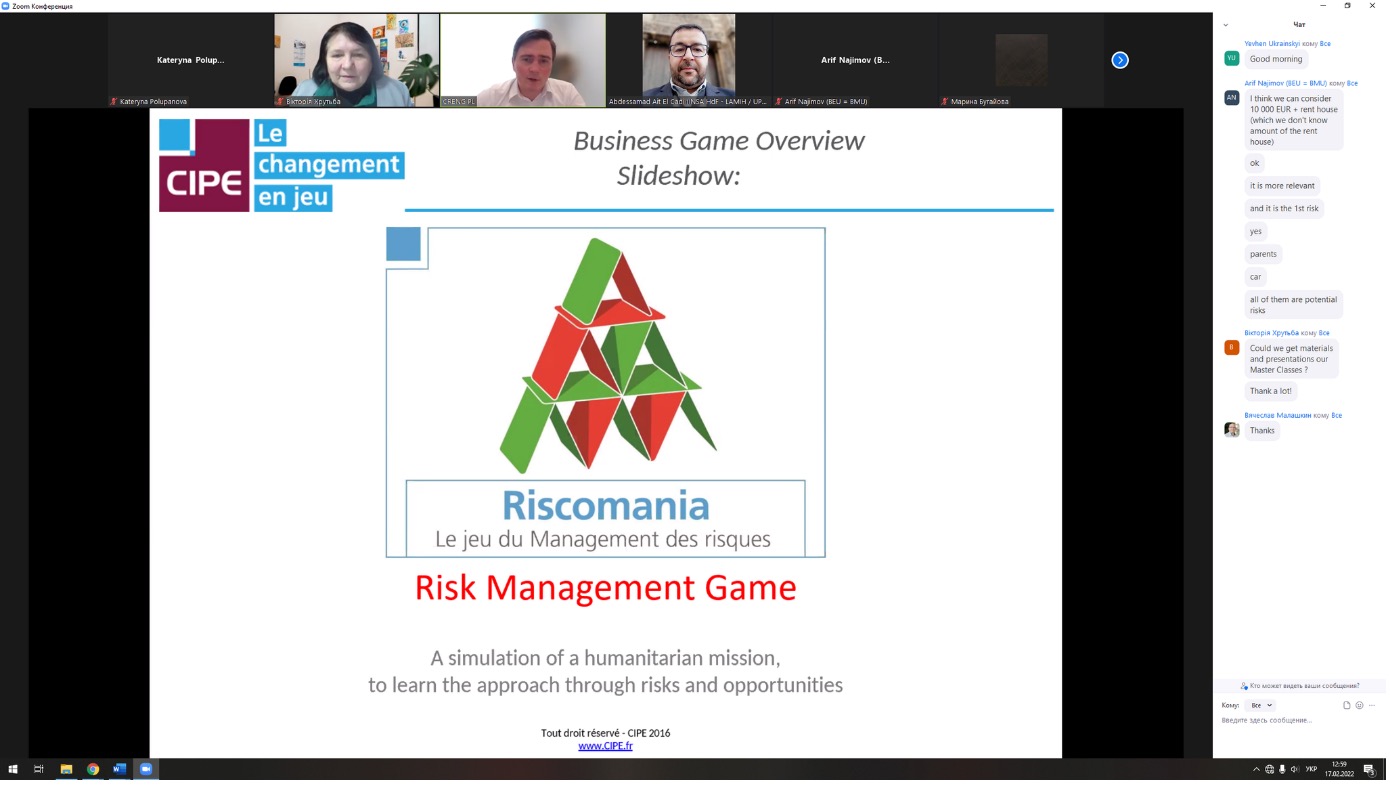The image size is (1390, 785).
Task: Open the chat more options ellipsis
Action: [x=1372, y=705]
